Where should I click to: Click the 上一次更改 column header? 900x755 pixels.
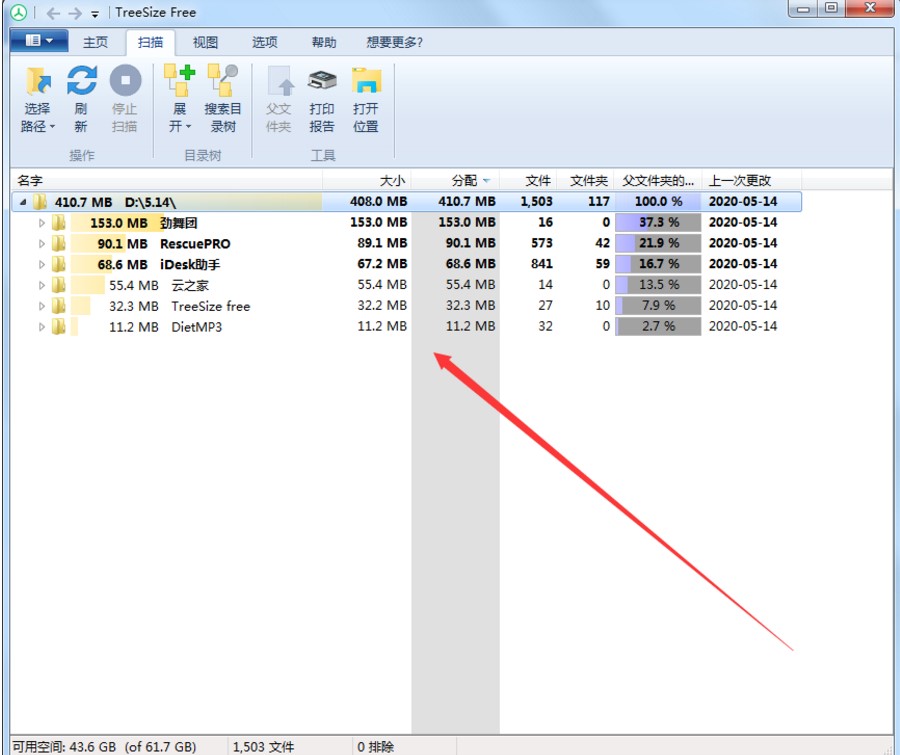(740, 181)
